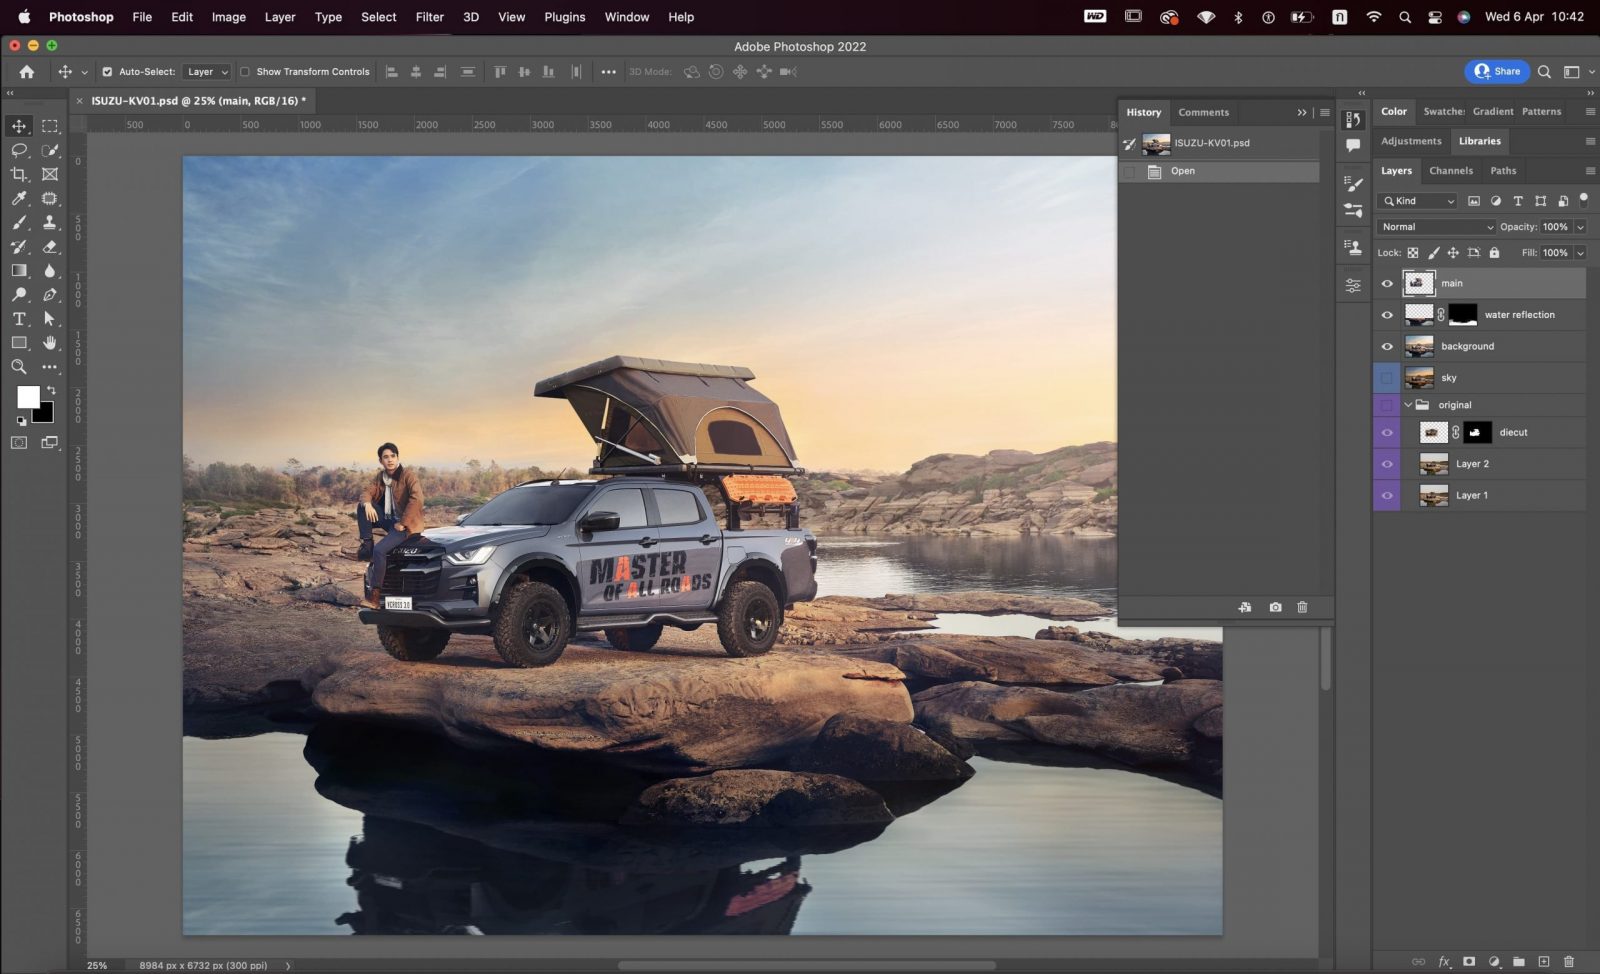
Task: Hide the water reflection layer
Action: click(x=1387, y=315)
